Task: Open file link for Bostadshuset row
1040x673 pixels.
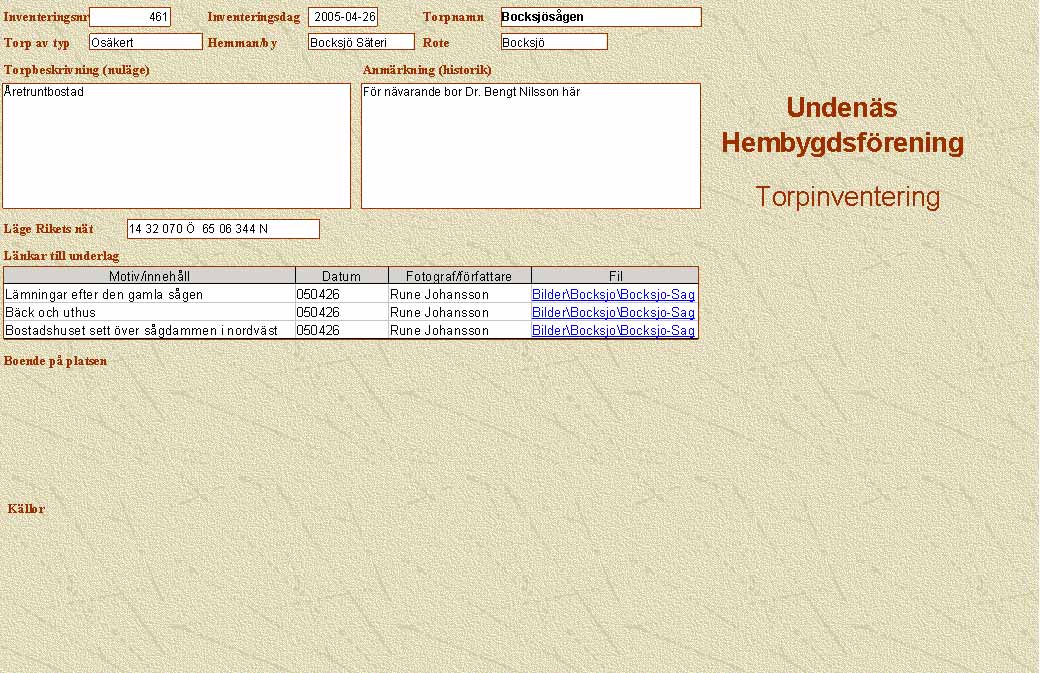Action: [613, 331]
